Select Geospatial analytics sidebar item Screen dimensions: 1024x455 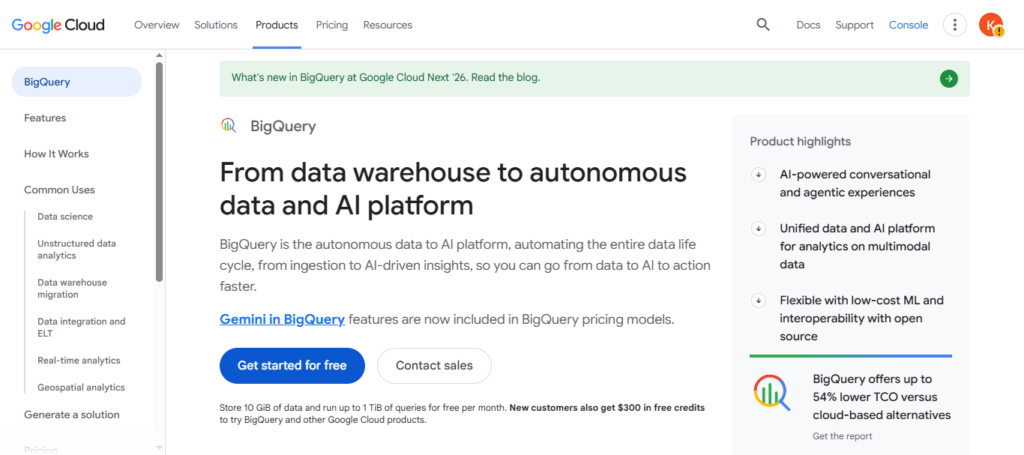point(81,387)
